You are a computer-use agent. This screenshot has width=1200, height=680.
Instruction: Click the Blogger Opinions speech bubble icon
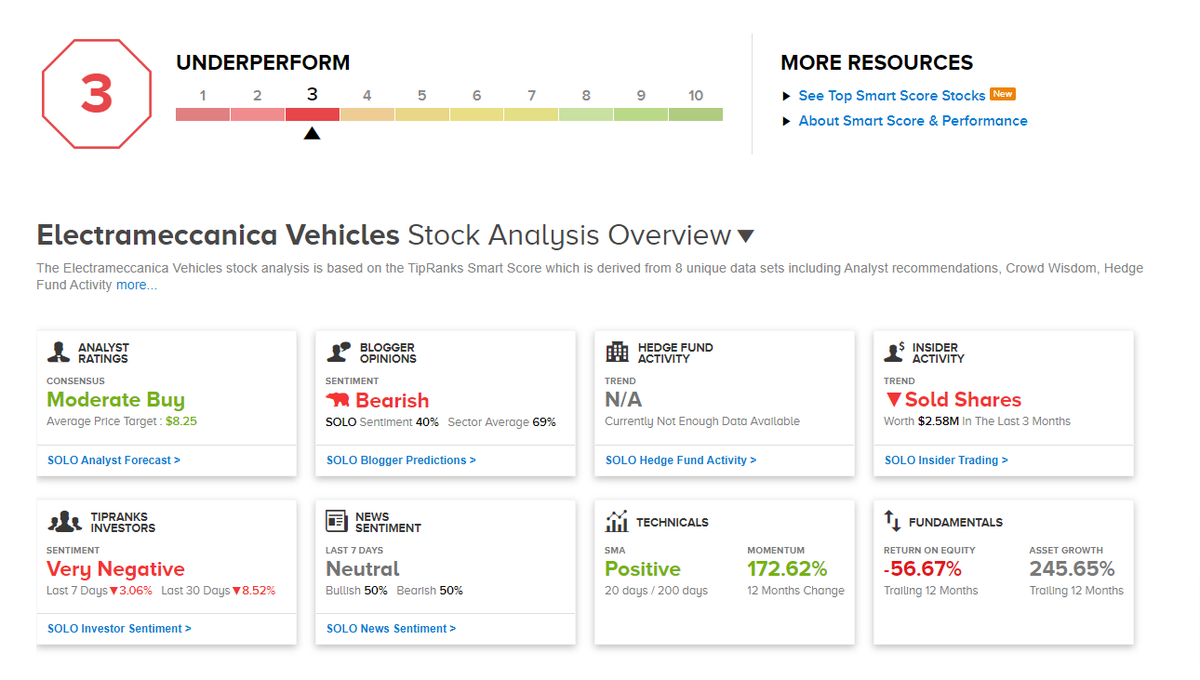pos(339,352)
